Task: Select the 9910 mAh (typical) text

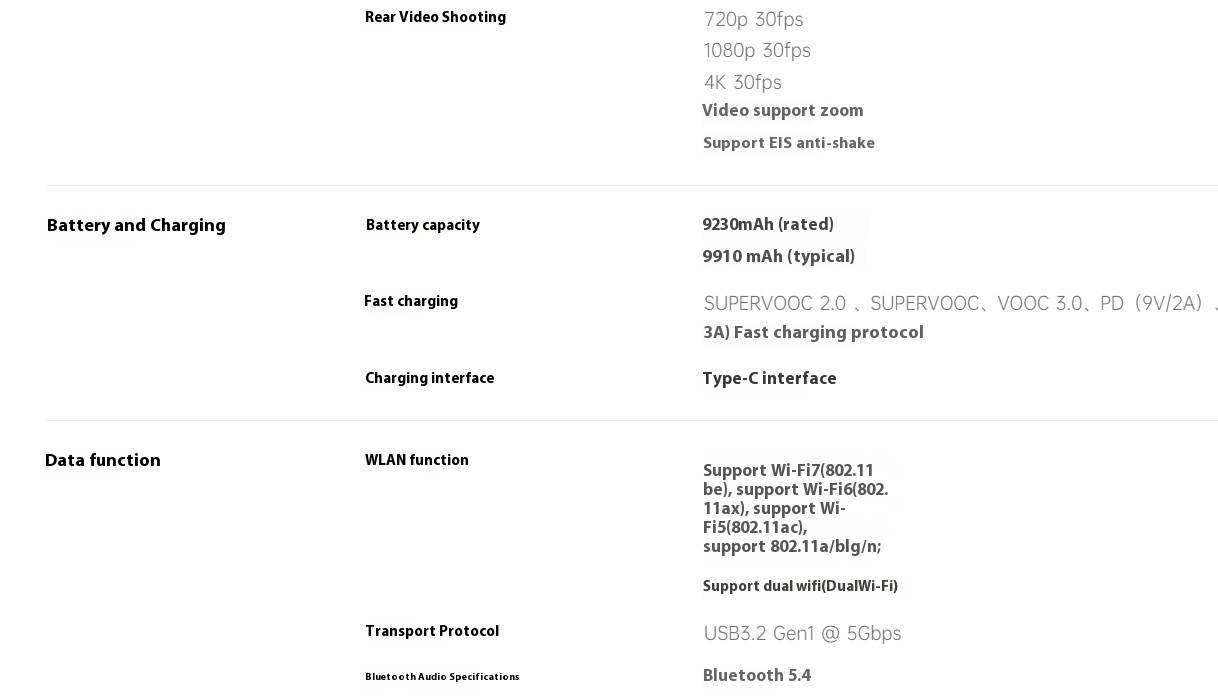Action: [x=778, y=256]
